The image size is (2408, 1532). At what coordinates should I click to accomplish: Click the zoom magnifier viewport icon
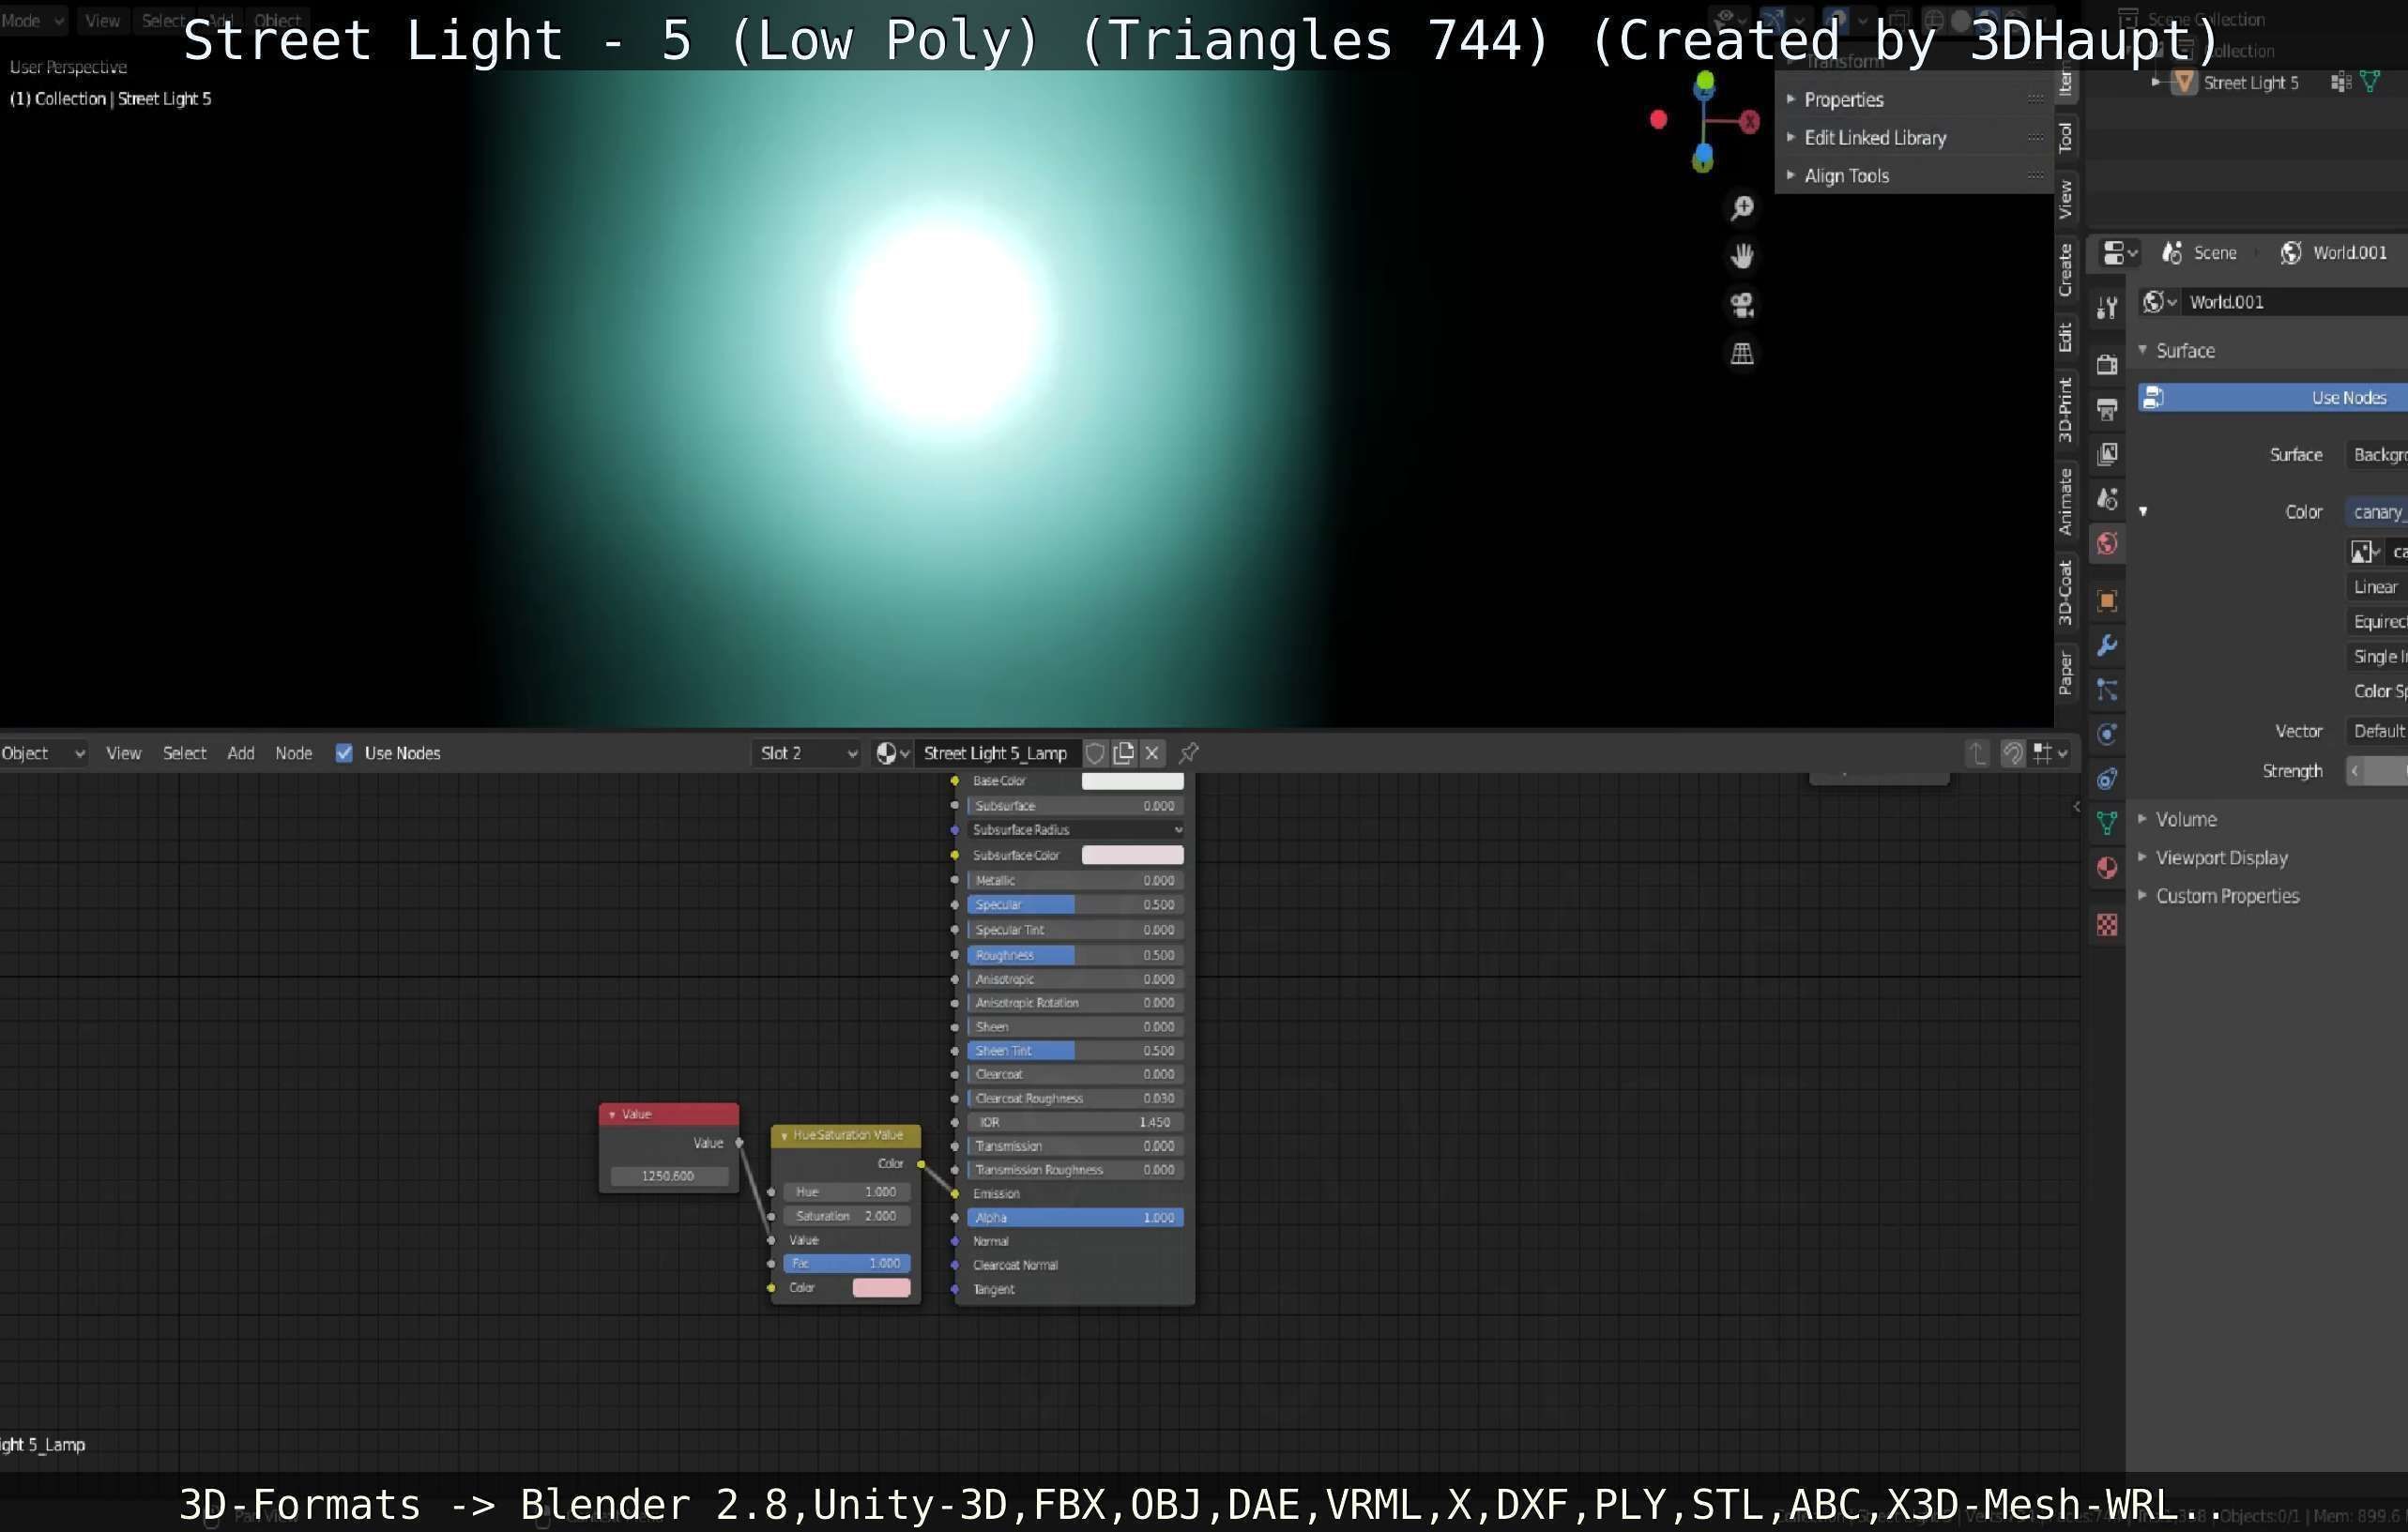click(x=1741, y=207)
